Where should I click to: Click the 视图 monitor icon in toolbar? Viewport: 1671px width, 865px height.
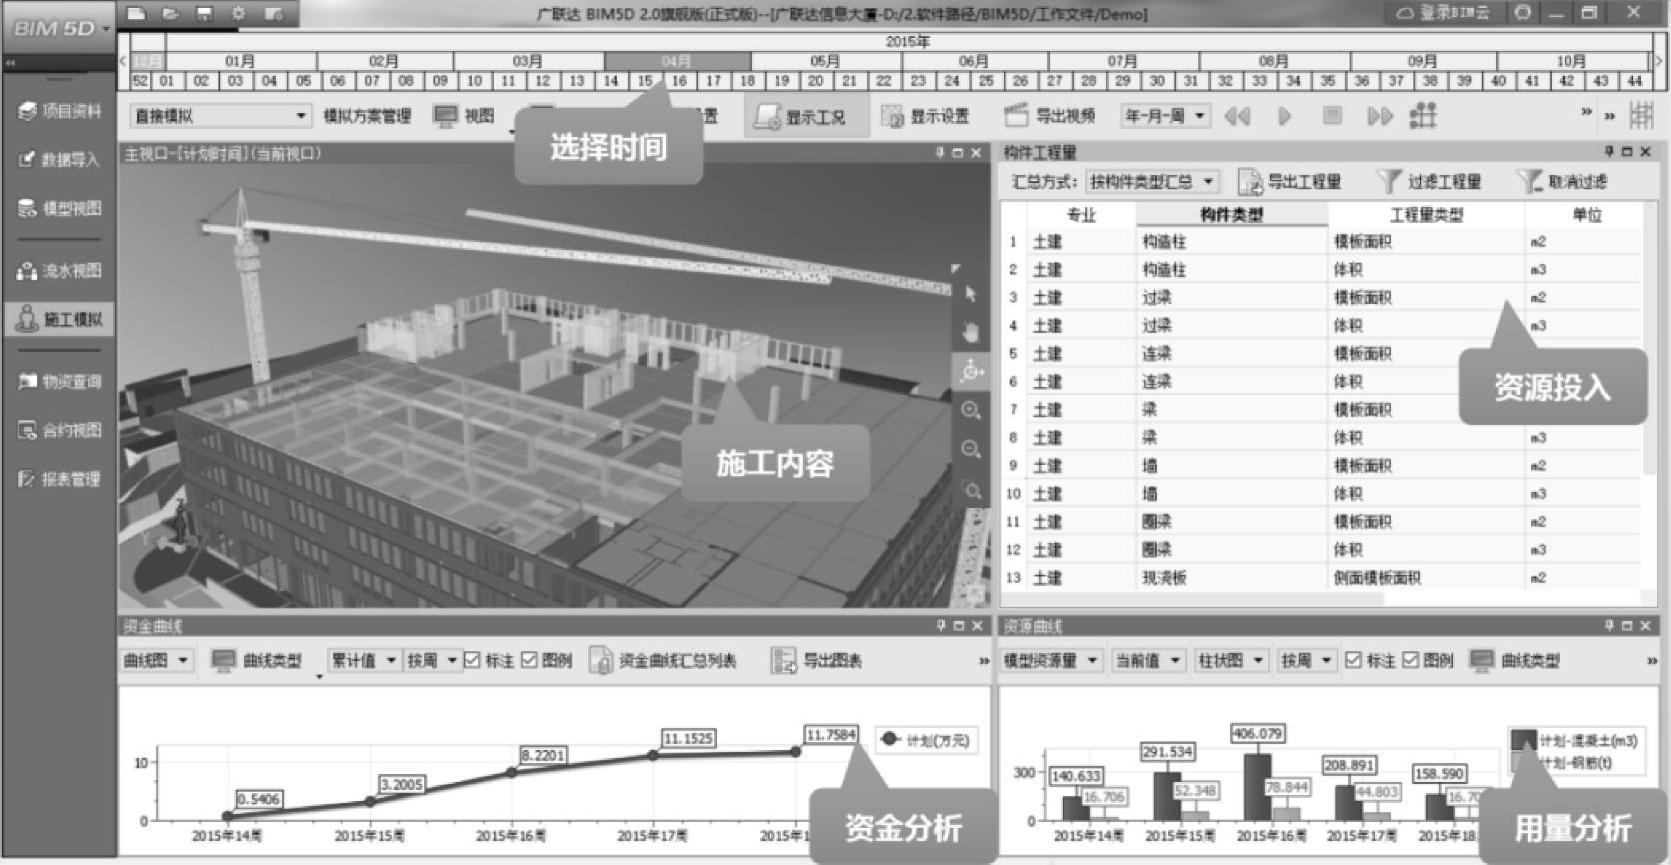point(445,116)
